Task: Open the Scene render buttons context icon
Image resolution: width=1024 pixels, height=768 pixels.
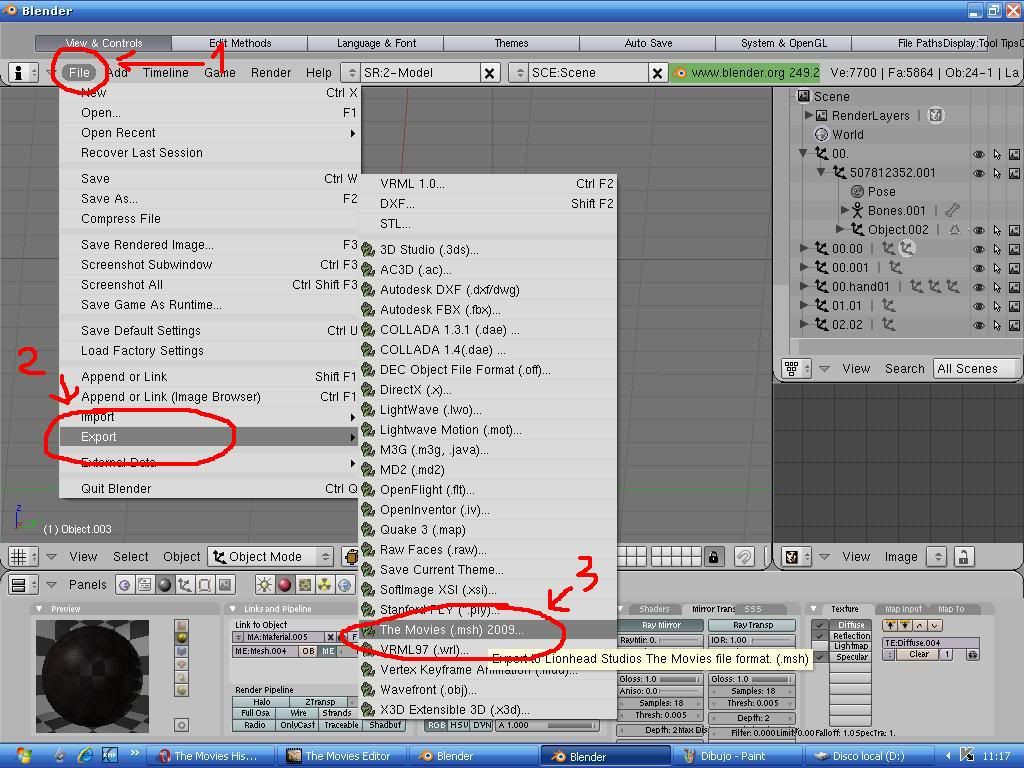Action: pos(225,584)
